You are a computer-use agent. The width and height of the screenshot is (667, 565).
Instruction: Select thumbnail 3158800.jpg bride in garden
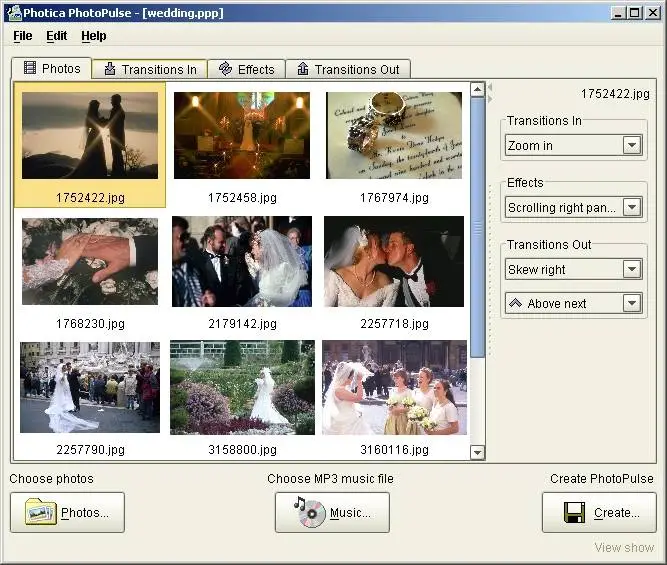(x=242, y=387)
